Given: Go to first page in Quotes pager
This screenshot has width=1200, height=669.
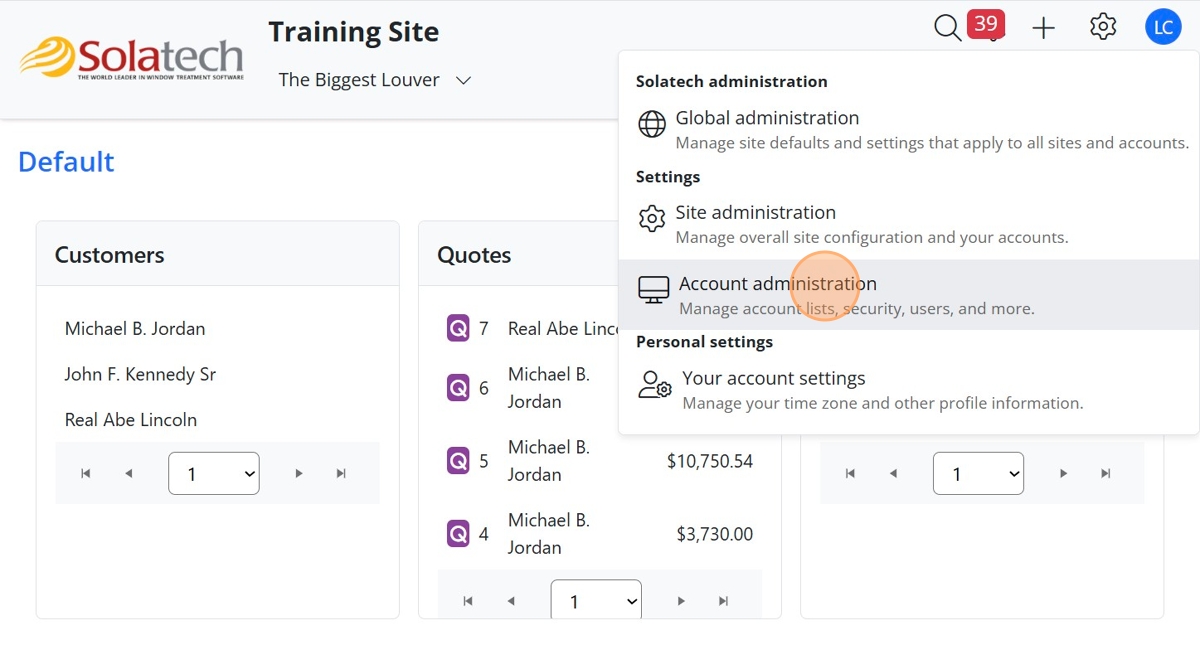Looking at the screenshot, I should 468,601.
